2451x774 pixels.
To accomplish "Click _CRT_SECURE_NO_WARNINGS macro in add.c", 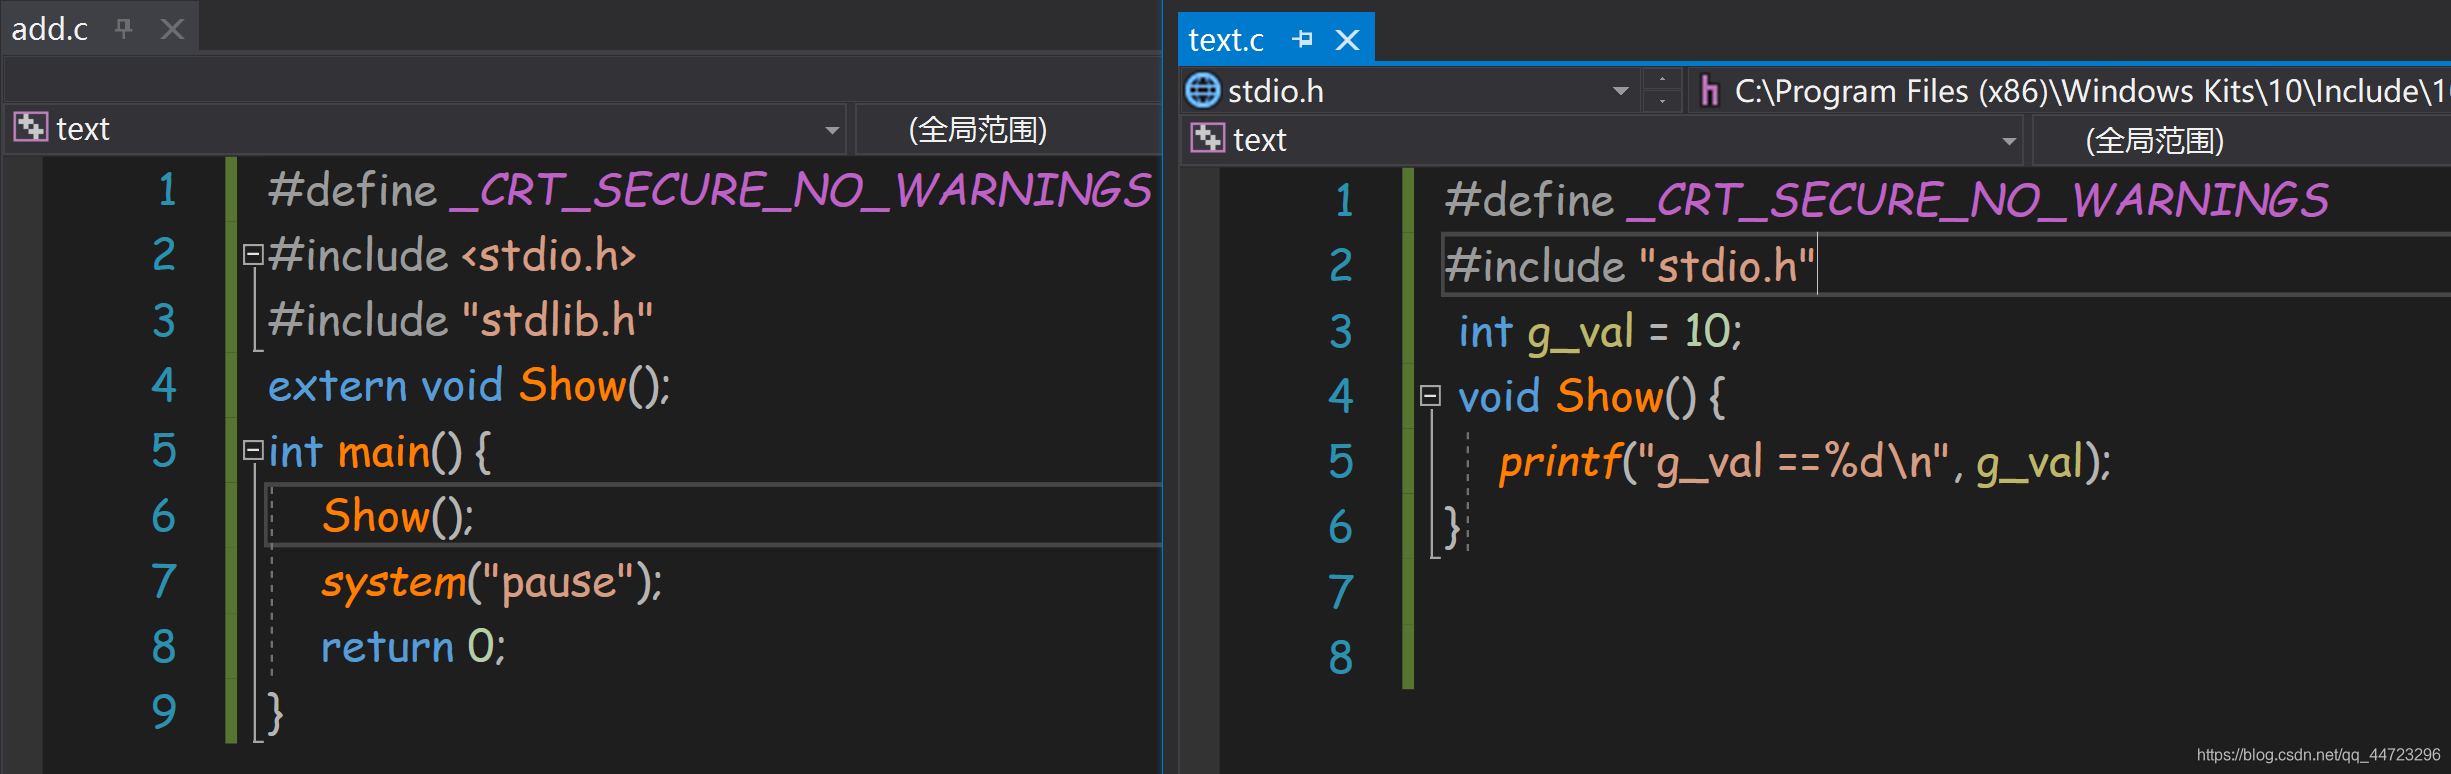I will (x=800, y=190).
